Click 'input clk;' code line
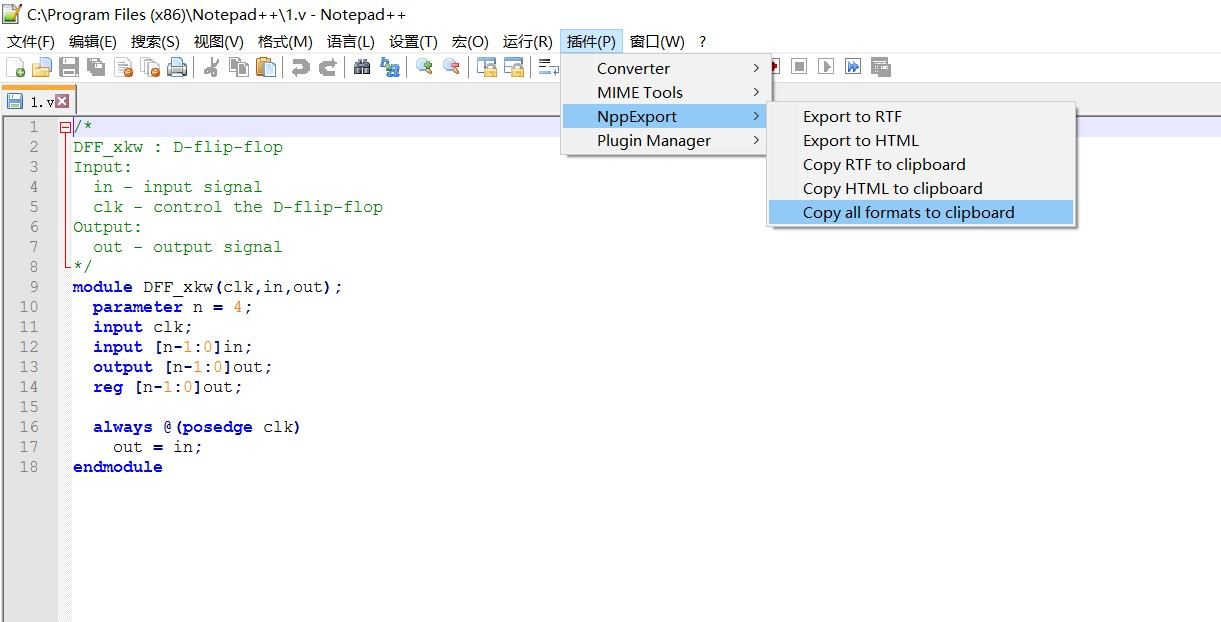1221x622 pixels. 143,327
